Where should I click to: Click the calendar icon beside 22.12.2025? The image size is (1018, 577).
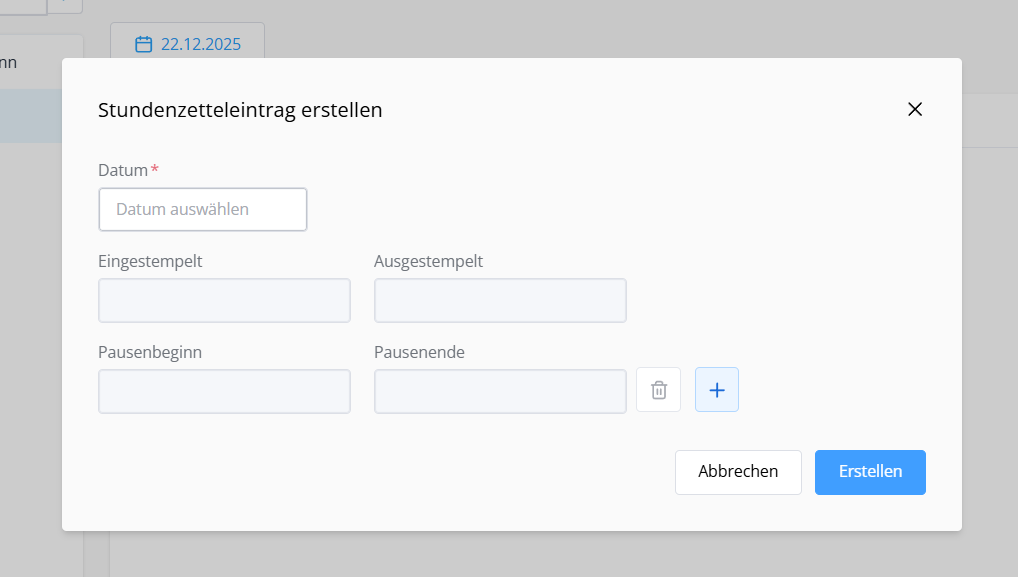144,44
